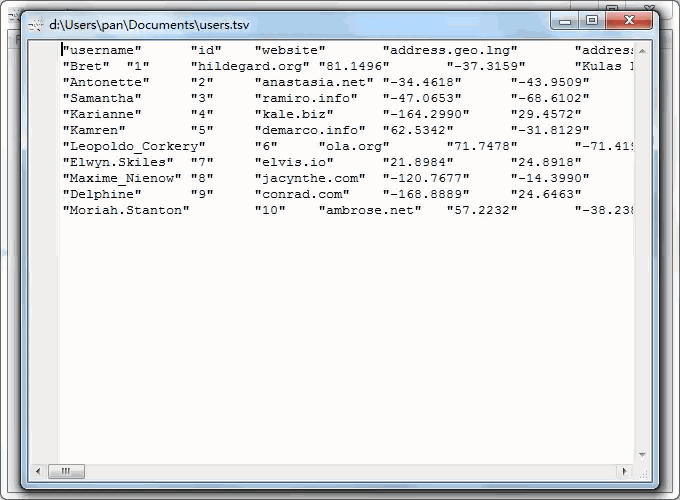Click the "address.geo.lng" header text
The width and height of the screenshot is (680, 500).
450,49
